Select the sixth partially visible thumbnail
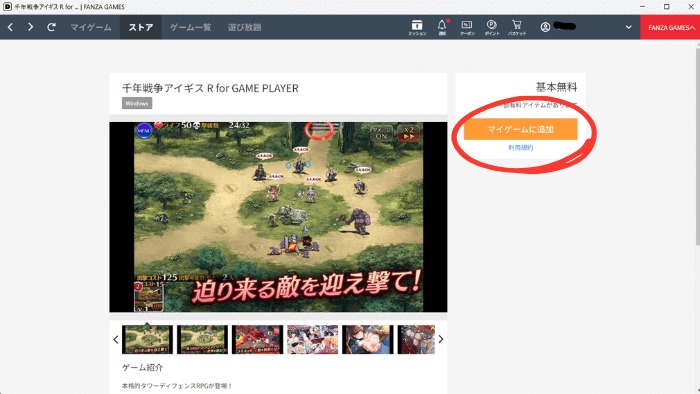 (x=416, y=340)
